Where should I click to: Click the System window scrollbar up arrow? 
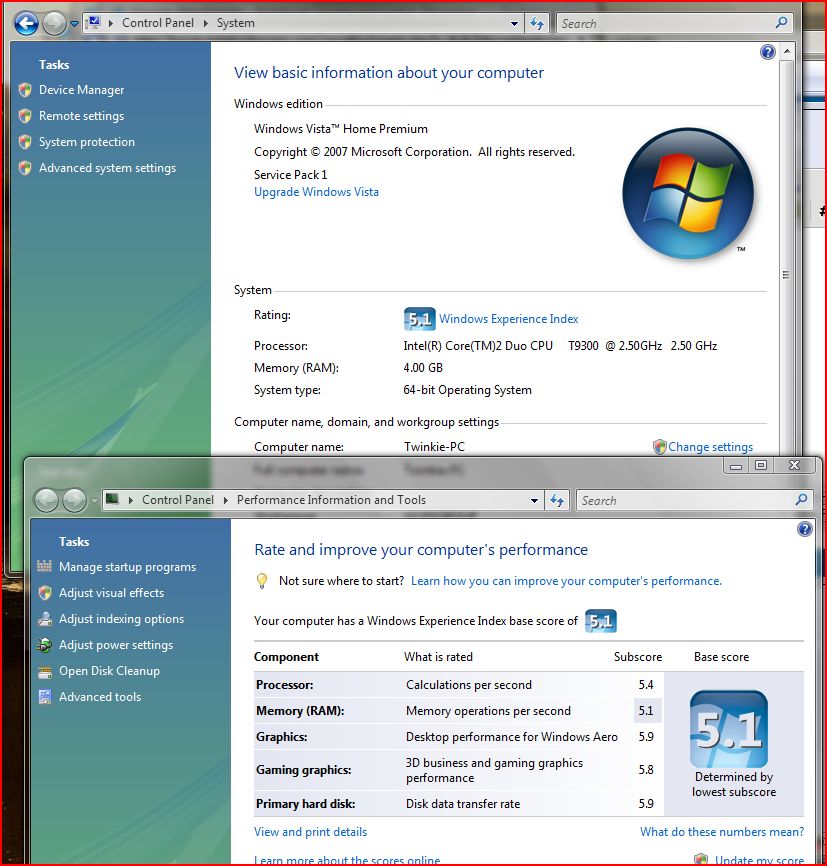(x=787, y=51)
